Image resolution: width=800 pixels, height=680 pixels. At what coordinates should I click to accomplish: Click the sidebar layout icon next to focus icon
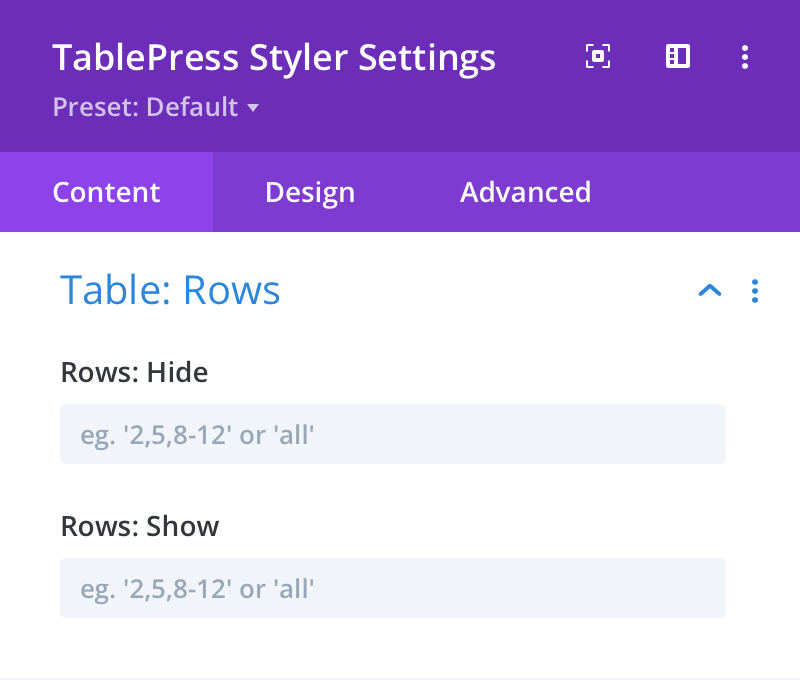pos(677,56)
